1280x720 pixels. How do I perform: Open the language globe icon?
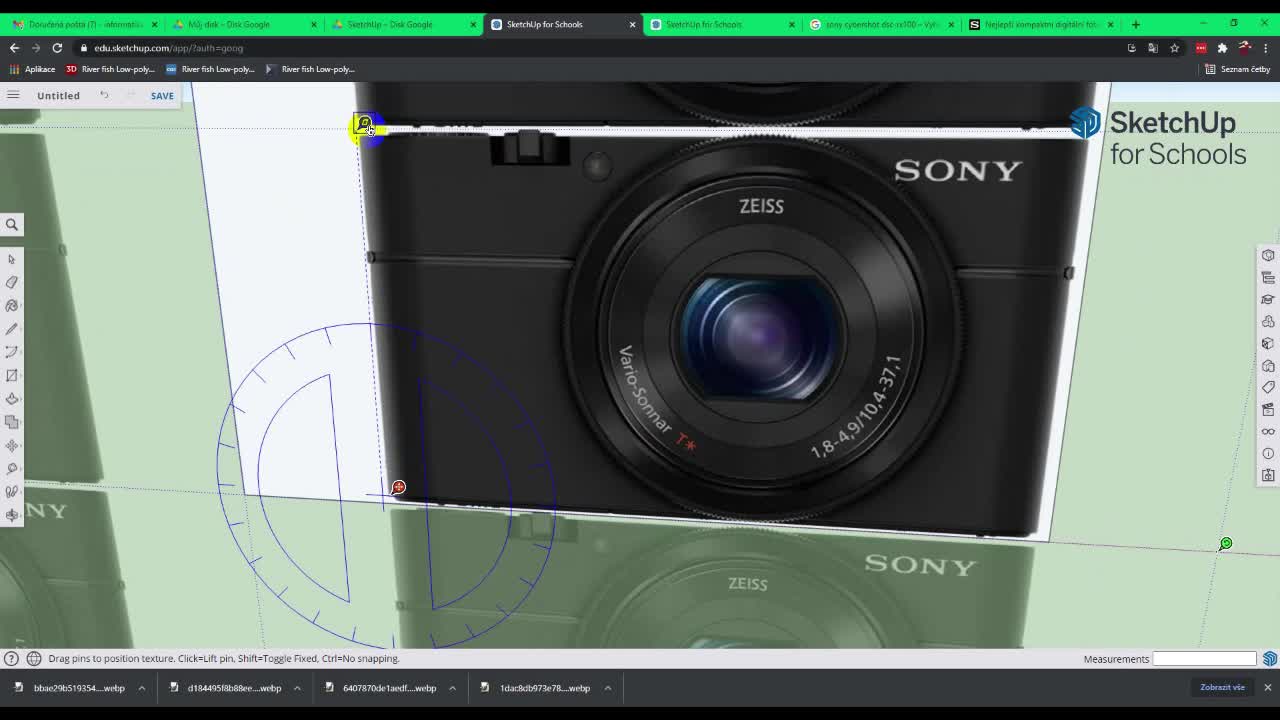(33, 658)
